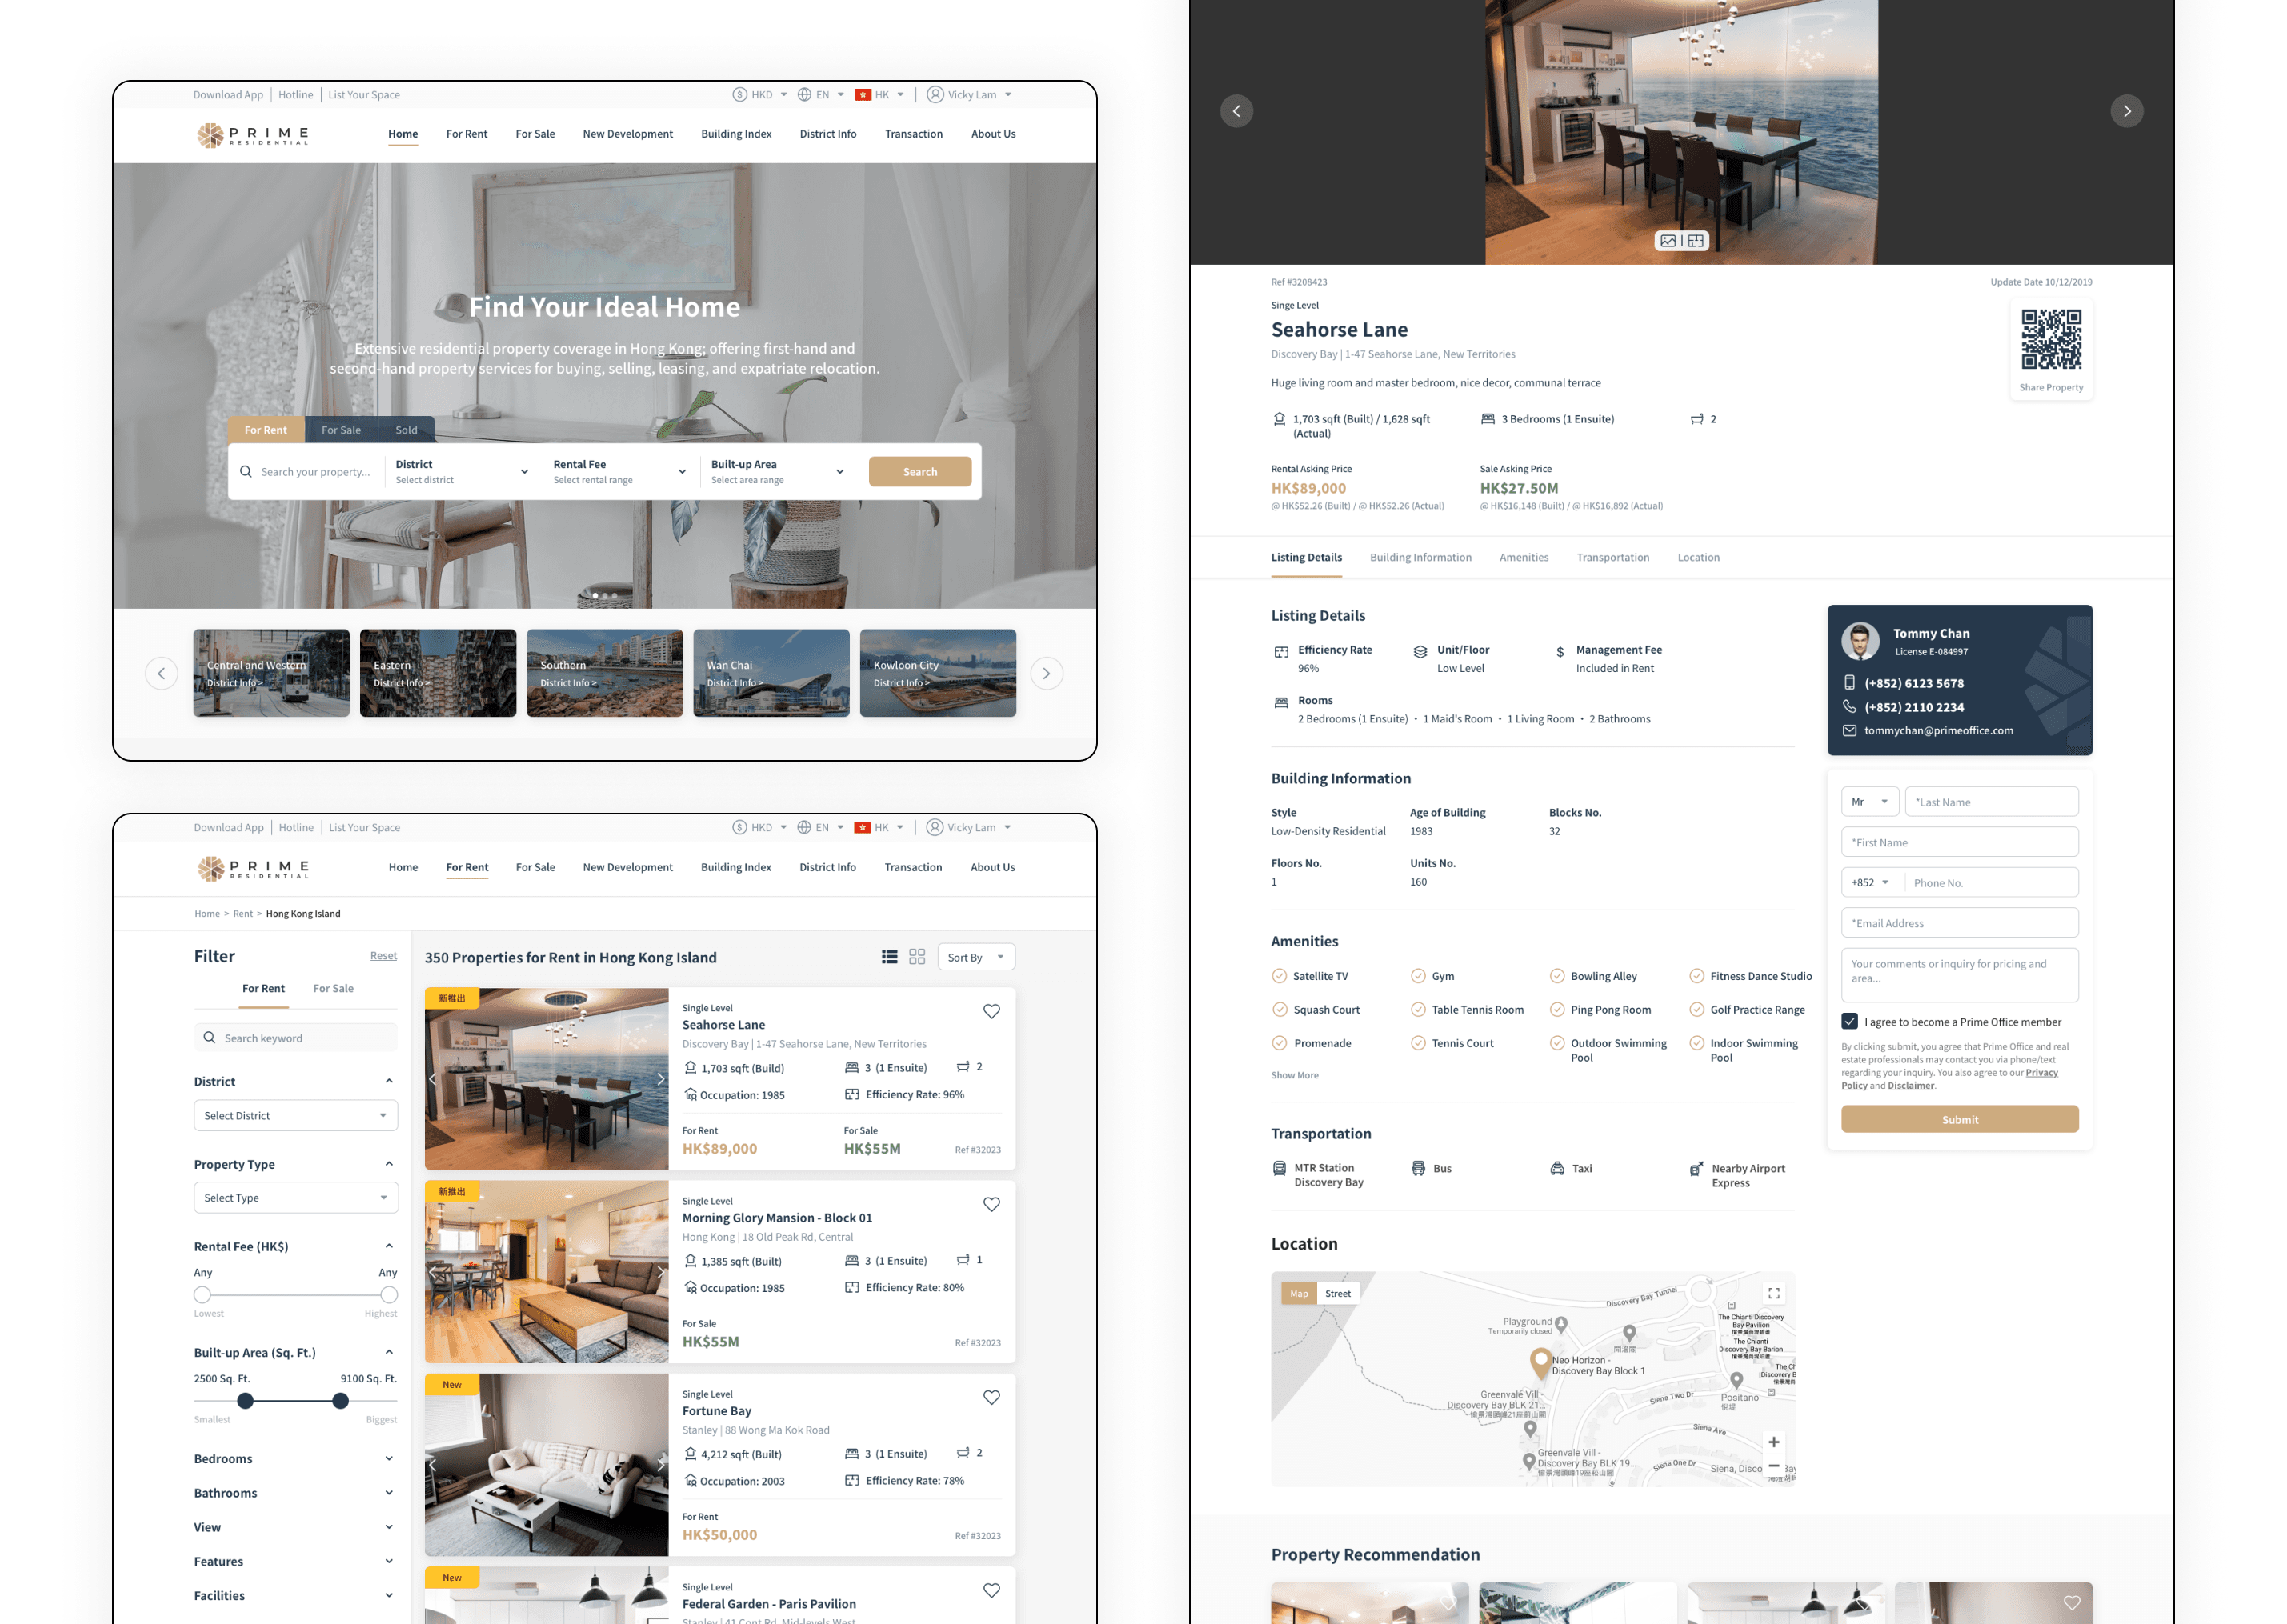Choose For Sale in the Filter panel
The image size is (2287, 1624).
click(333, 989)
